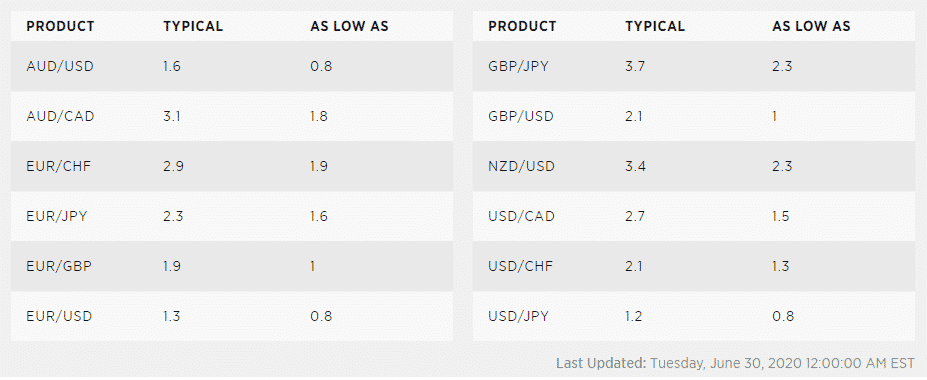Click the left table's TYPICAL column header
927x380 pixels.
click(x=193, y=27)
